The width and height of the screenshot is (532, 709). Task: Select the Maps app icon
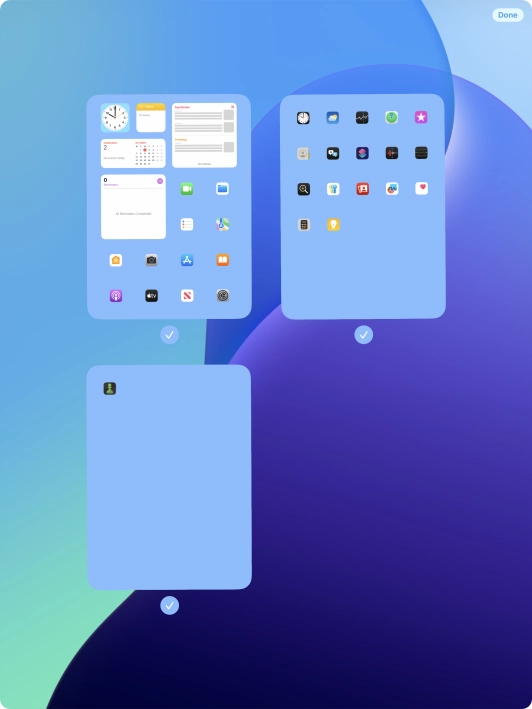coord(222,224)
